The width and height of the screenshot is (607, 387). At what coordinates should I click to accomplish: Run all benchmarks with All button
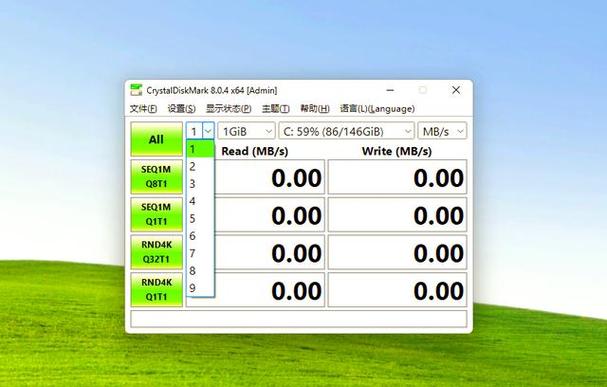click(x=156, y=139)
